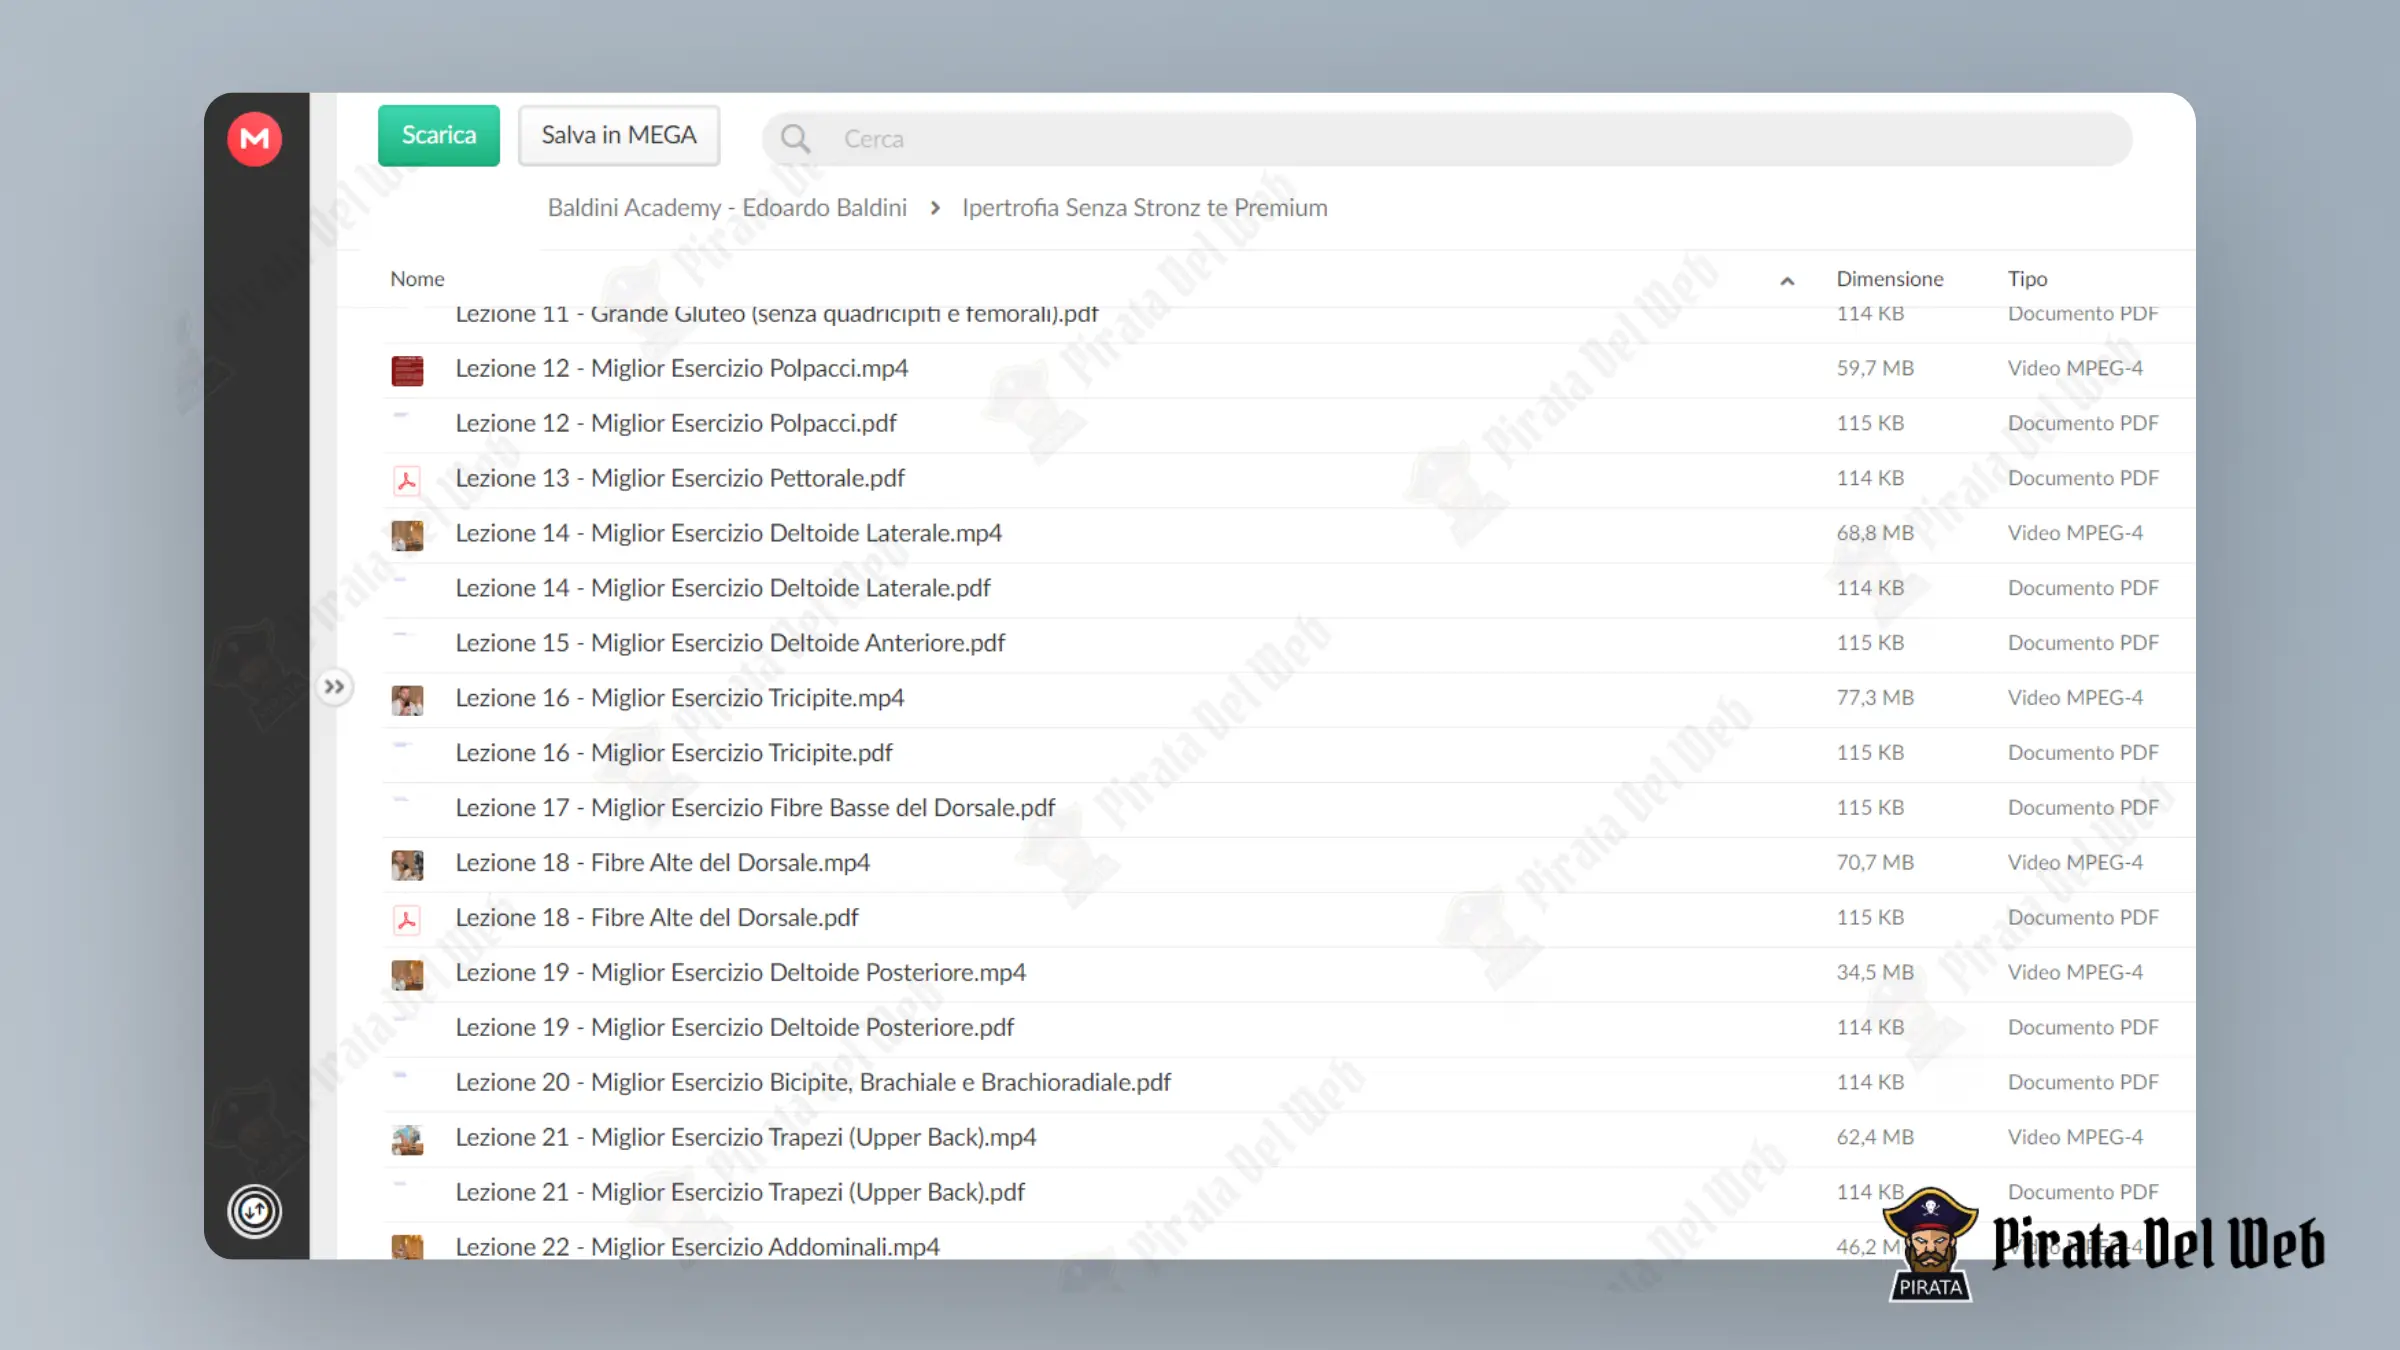Click thumbnail of Lezione 16 Tricipite.mp4
2400x1350 pixels.
(407, 700)
